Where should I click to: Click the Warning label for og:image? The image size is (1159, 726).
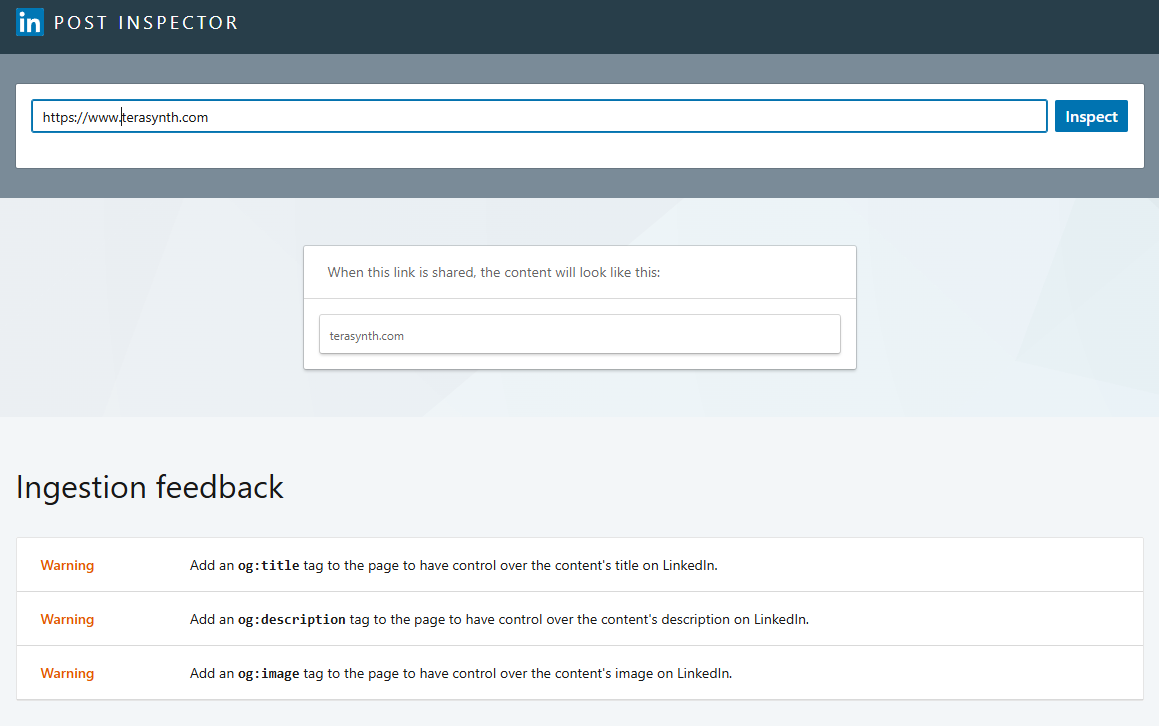[x=67, y=673]
